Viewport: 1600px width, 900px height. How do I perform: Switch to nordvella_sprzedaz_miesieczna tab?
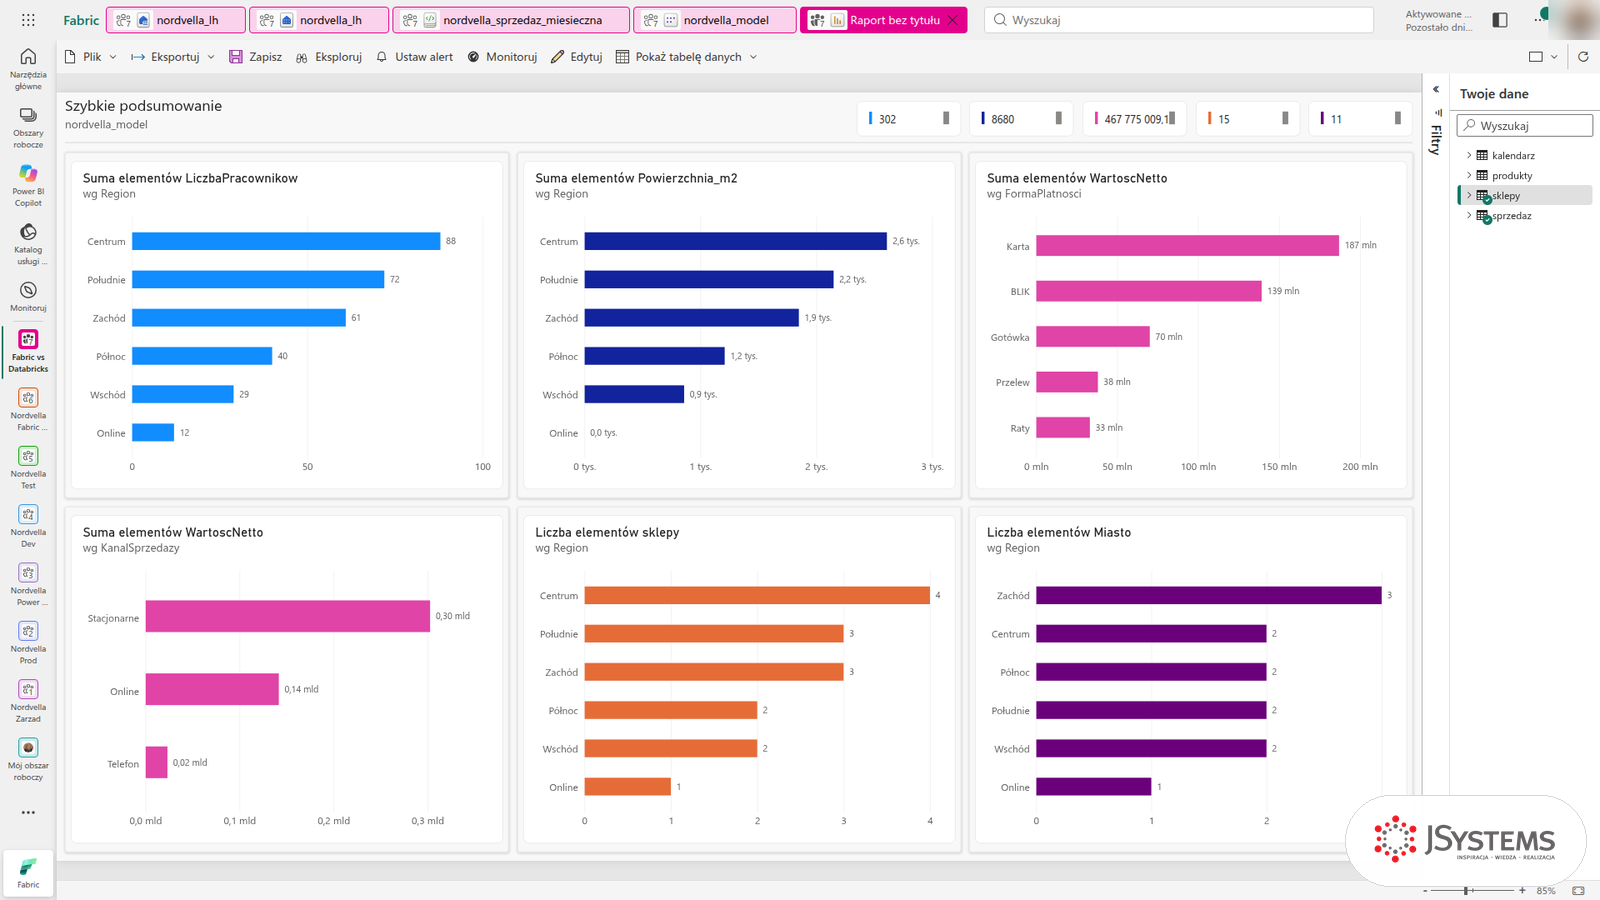[512, 20]
